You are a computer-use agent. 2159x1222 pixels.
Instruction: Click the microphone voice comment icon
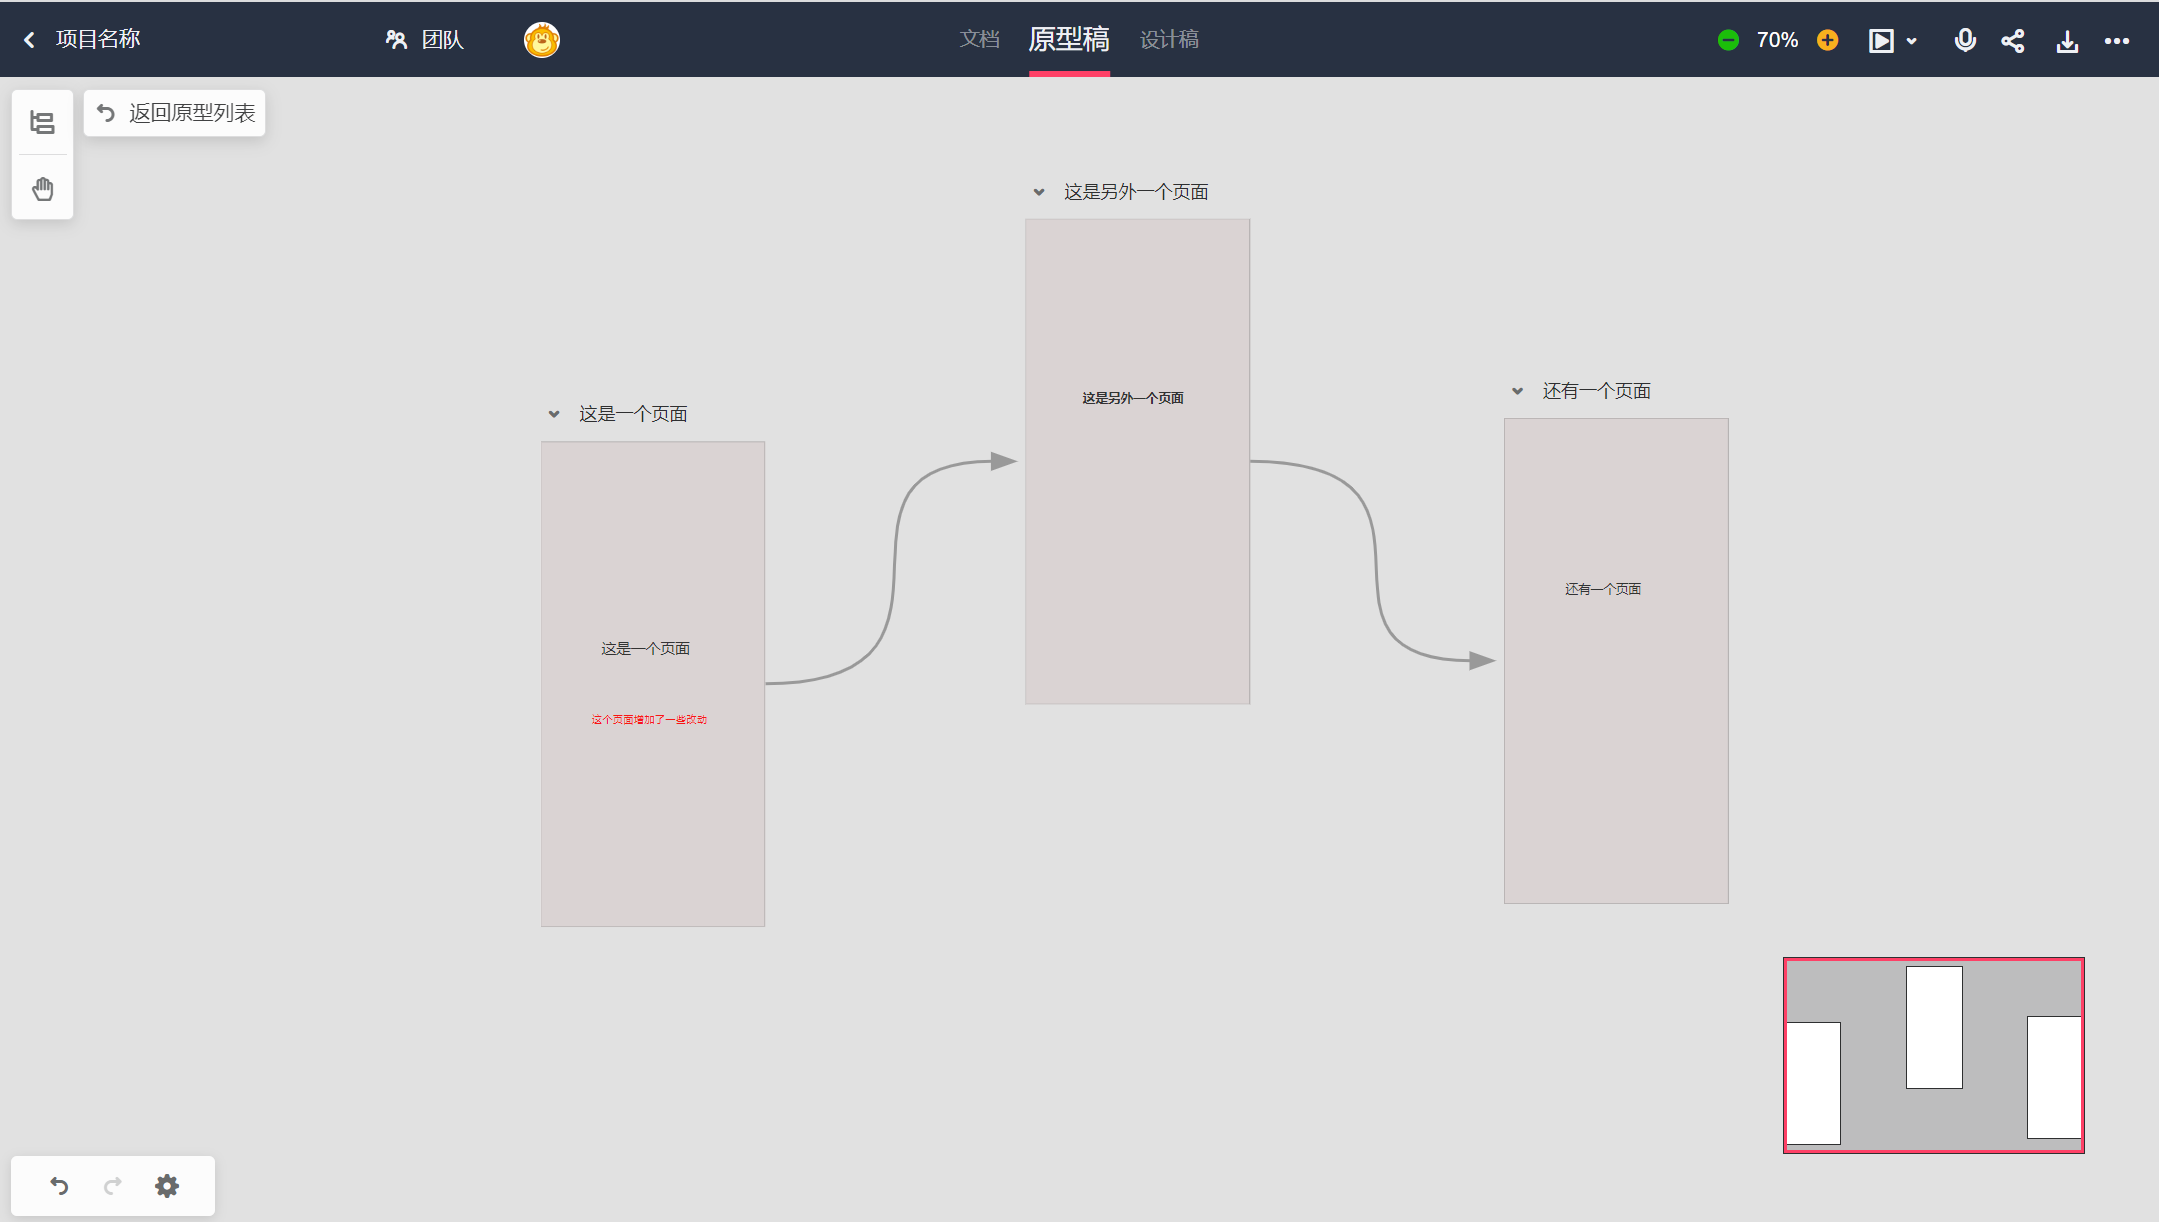point(1964,40)
